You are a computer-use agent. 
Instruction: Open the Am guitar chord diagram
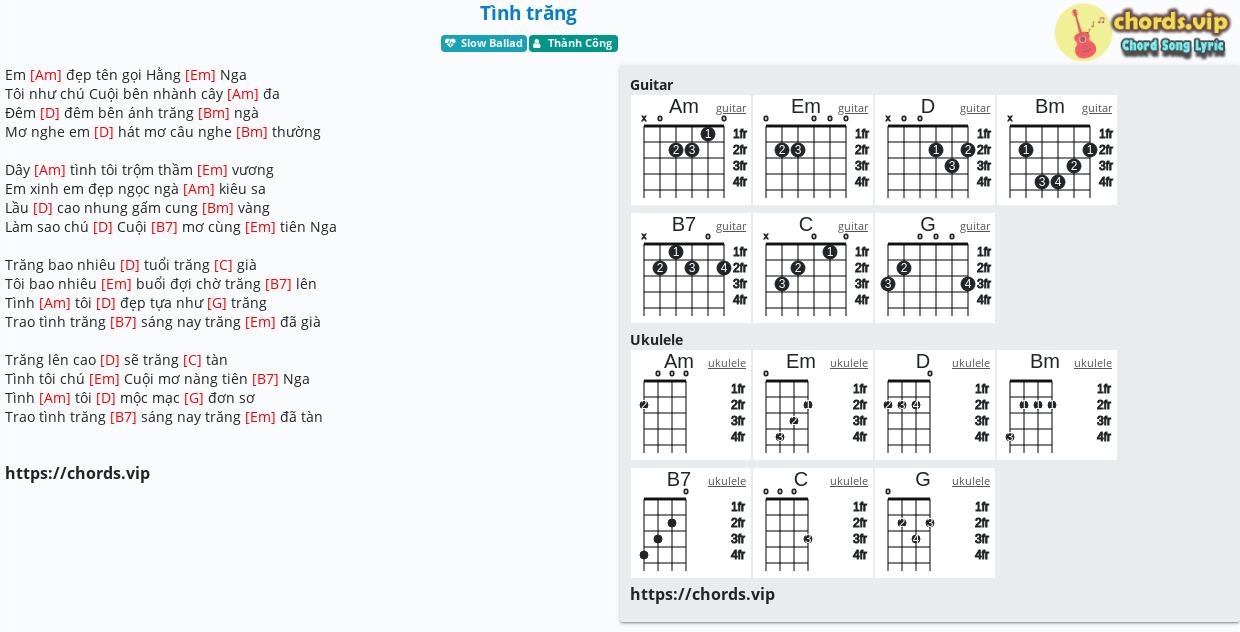click(x=691, y=150)
